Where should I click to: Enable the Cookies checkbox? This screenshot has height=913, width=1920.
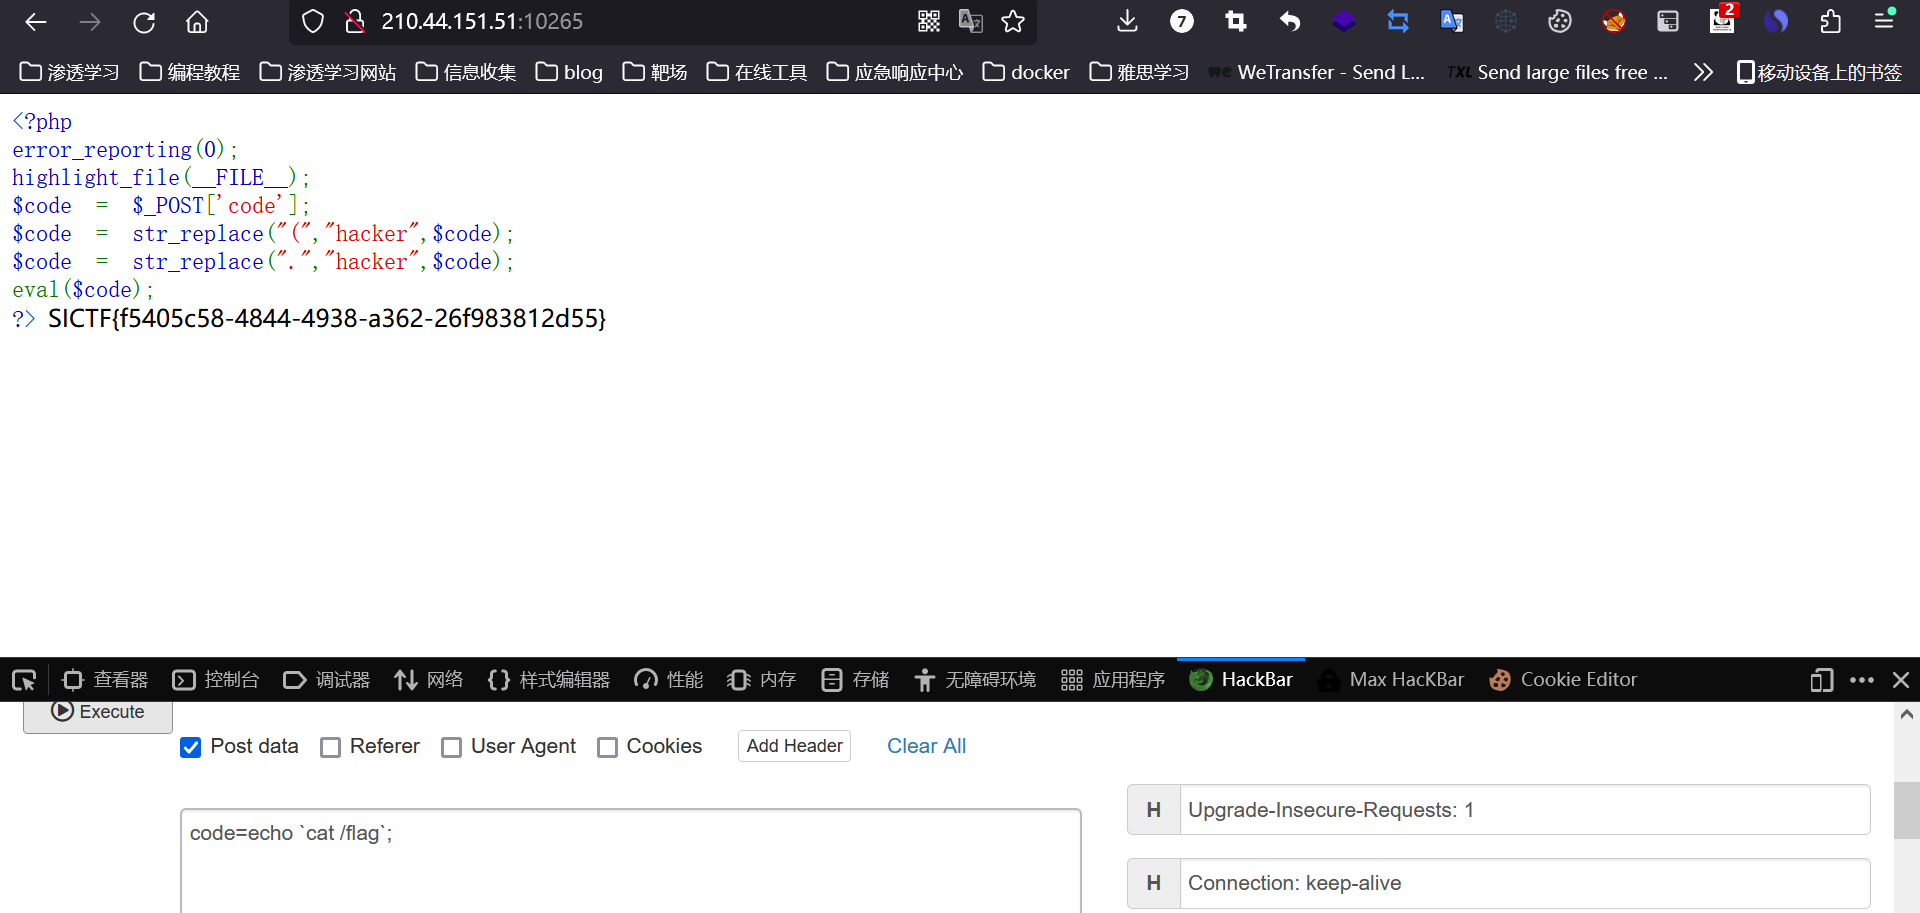pos(607,747)
